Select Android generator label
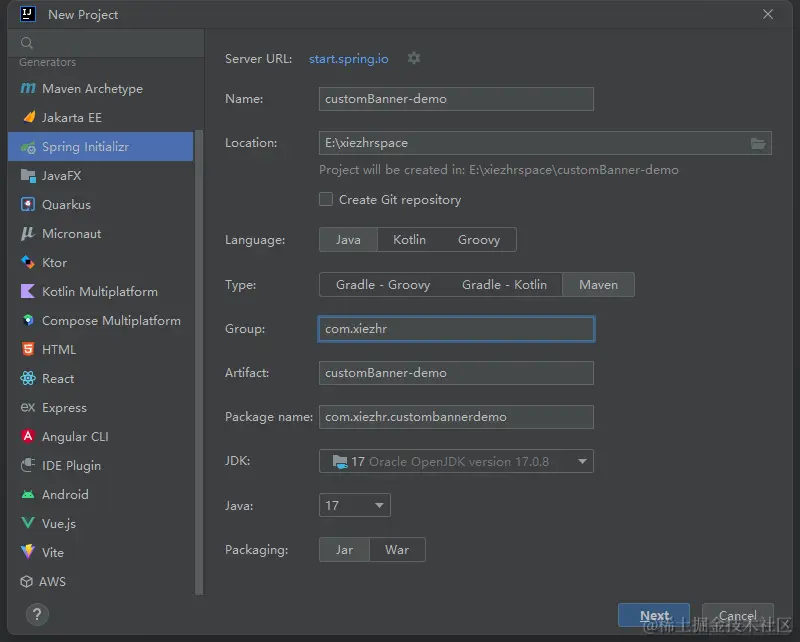Screen dimensions: 800x642 click(x=65, y=495)
